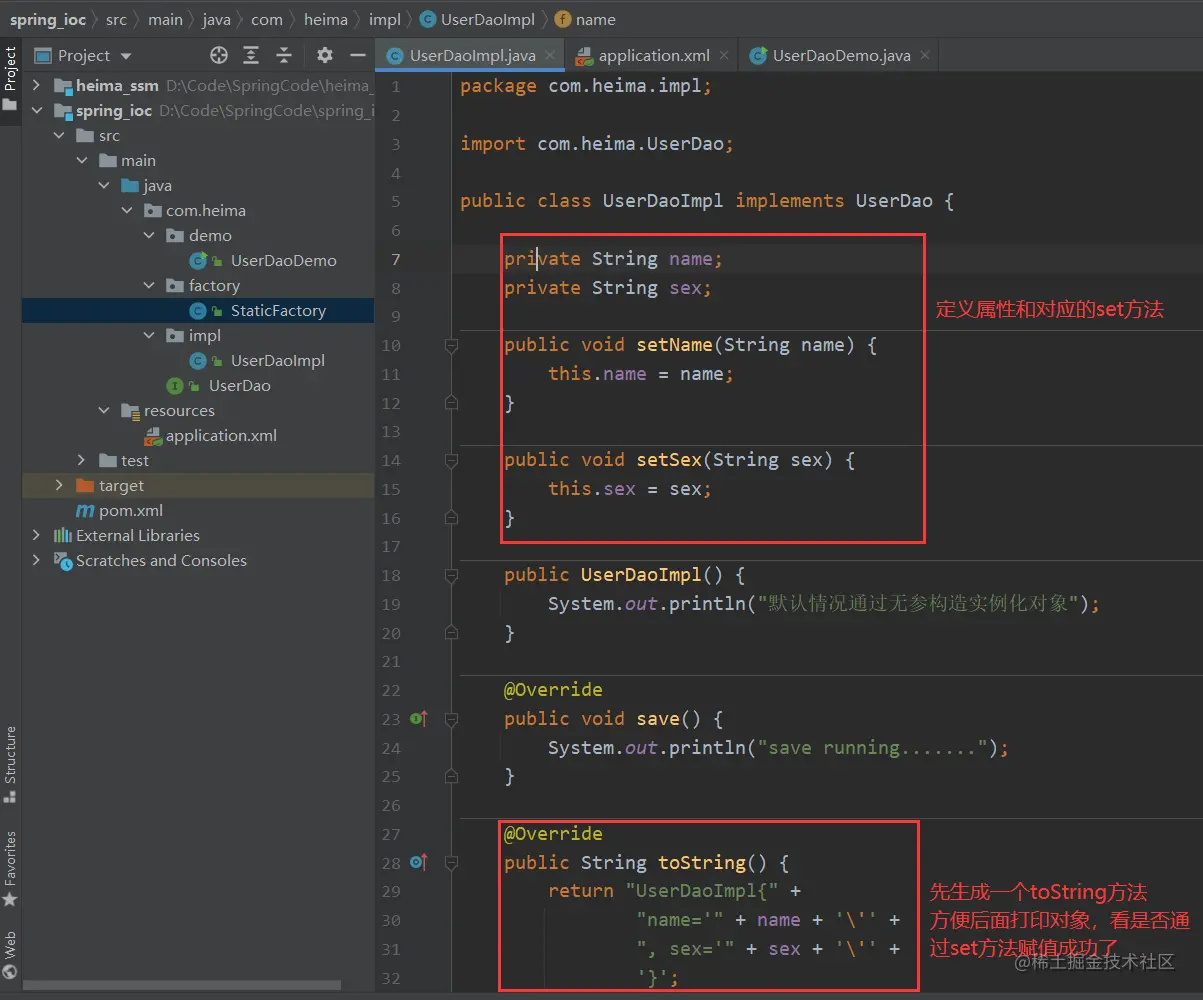Click the Expand All icon in Project toolbar
1203x1000 pixels.
point(251,56)
